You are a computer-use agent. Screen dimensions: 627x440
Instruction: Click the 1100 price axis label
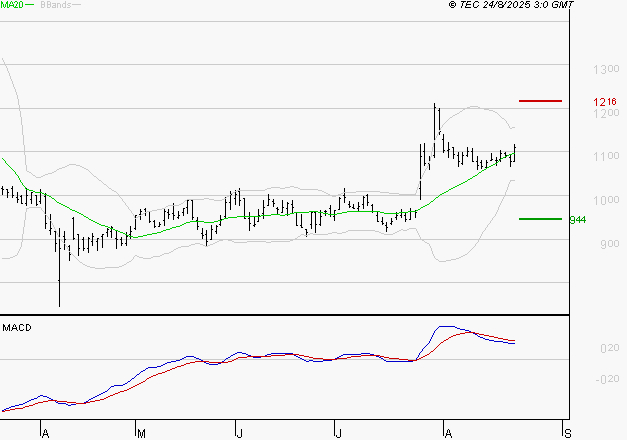(x=604, y=157)
